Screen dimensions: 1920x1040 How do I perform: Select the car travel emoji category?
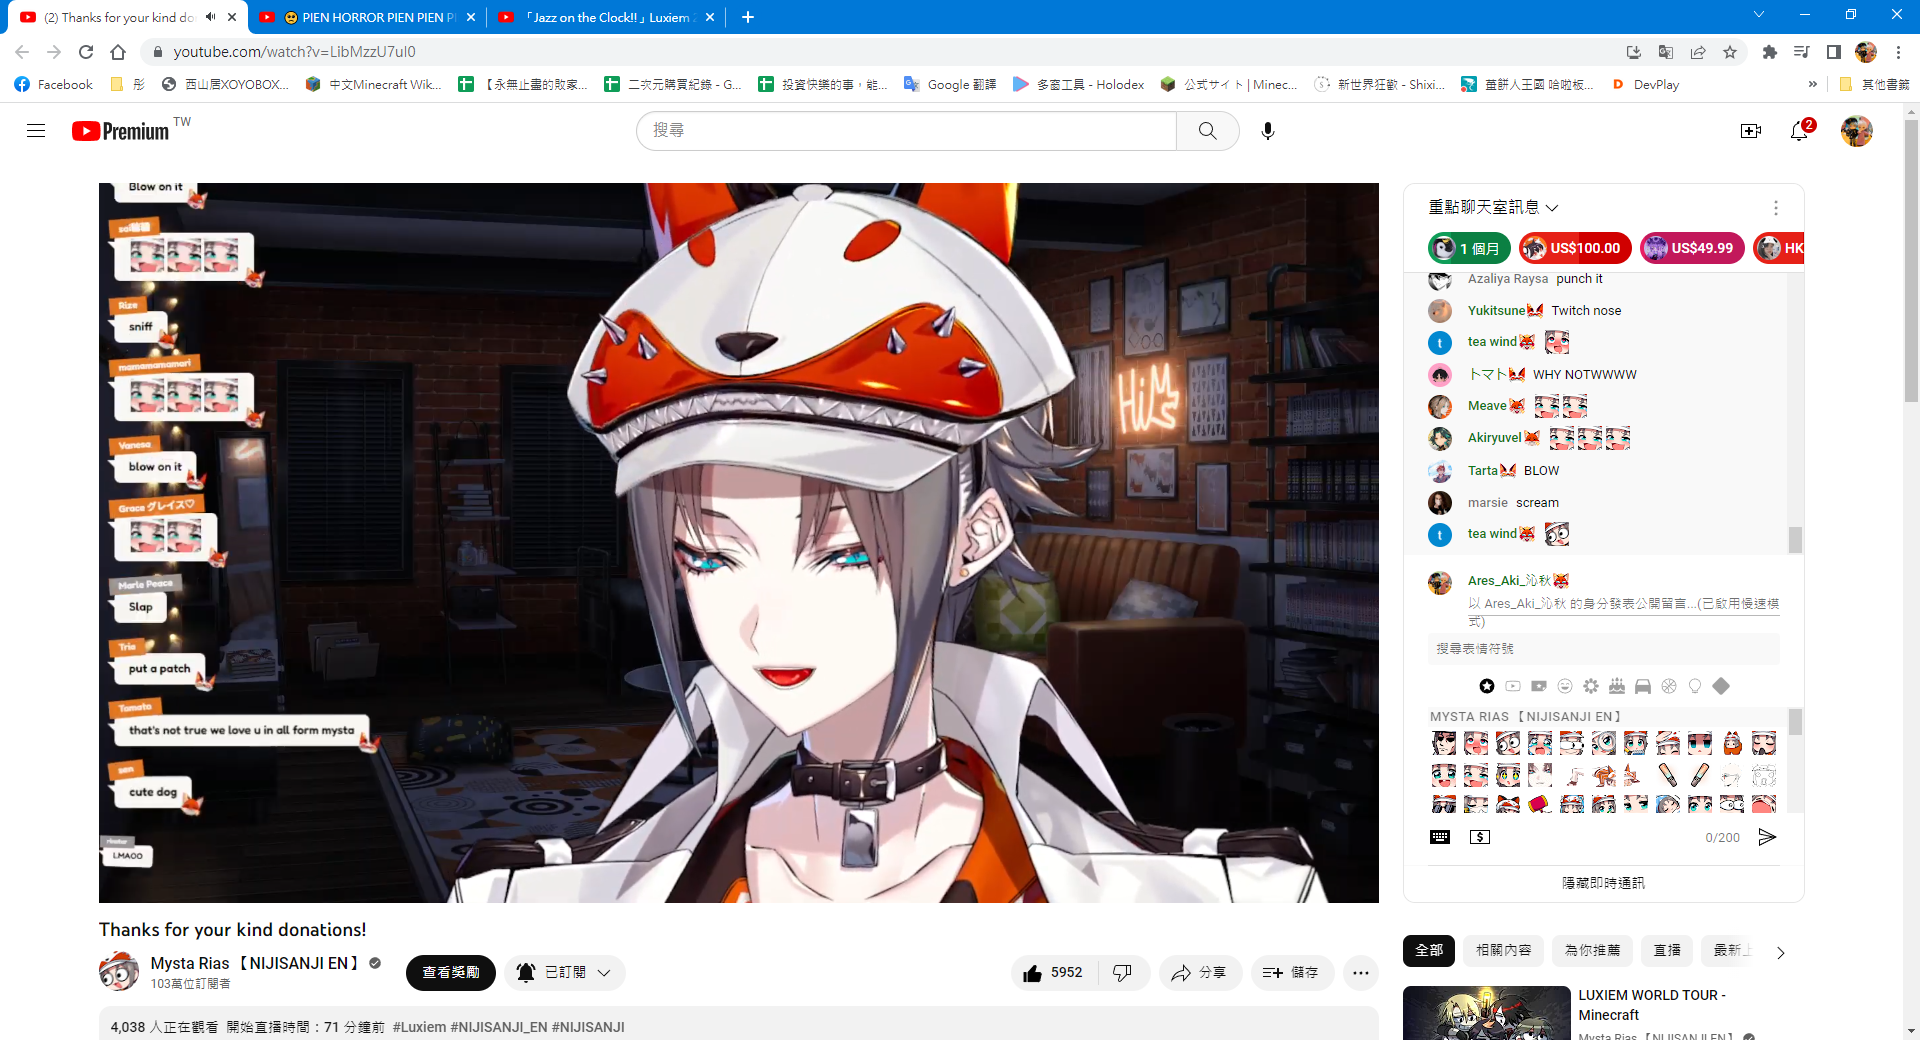[x=1643, y=686]
